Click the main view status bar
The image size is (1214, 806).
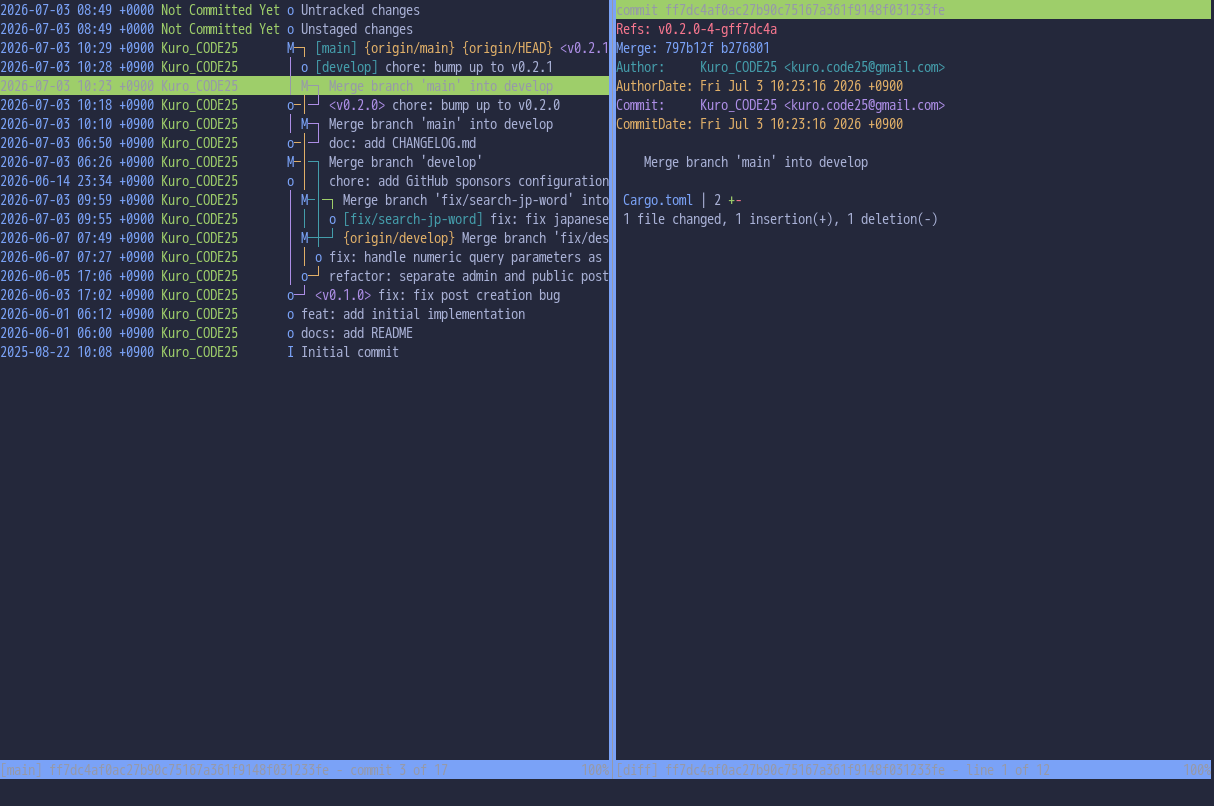(x=304, y=770)
